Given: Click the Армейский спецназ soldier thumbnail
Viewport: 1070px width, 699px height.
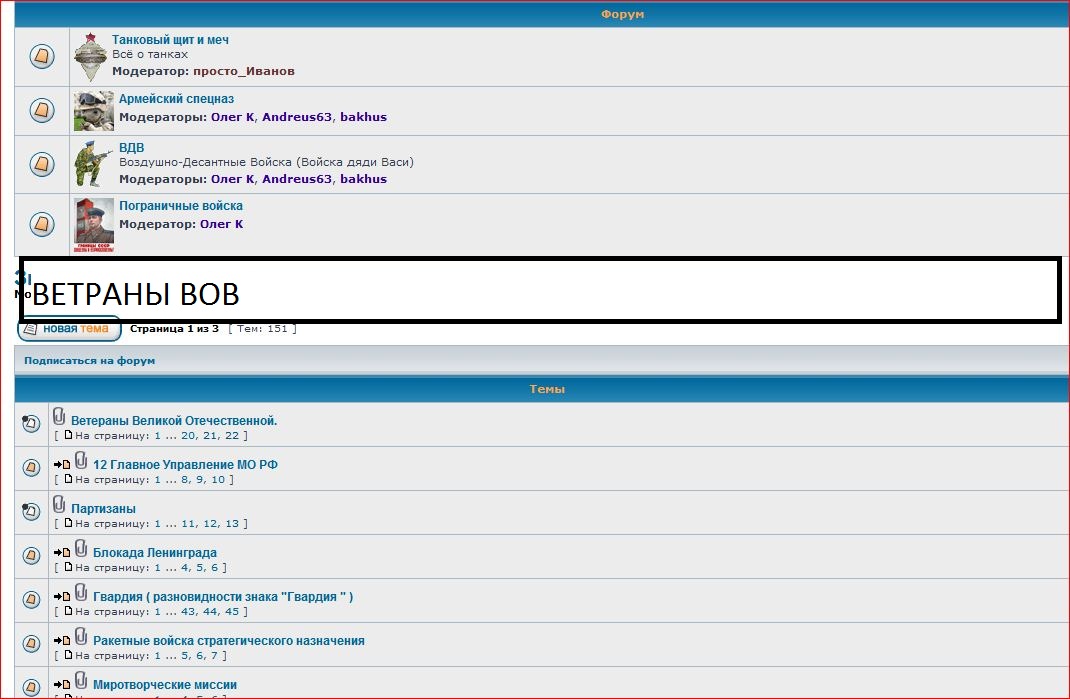Looking at the screenshot, I should [x=94, y=111].
